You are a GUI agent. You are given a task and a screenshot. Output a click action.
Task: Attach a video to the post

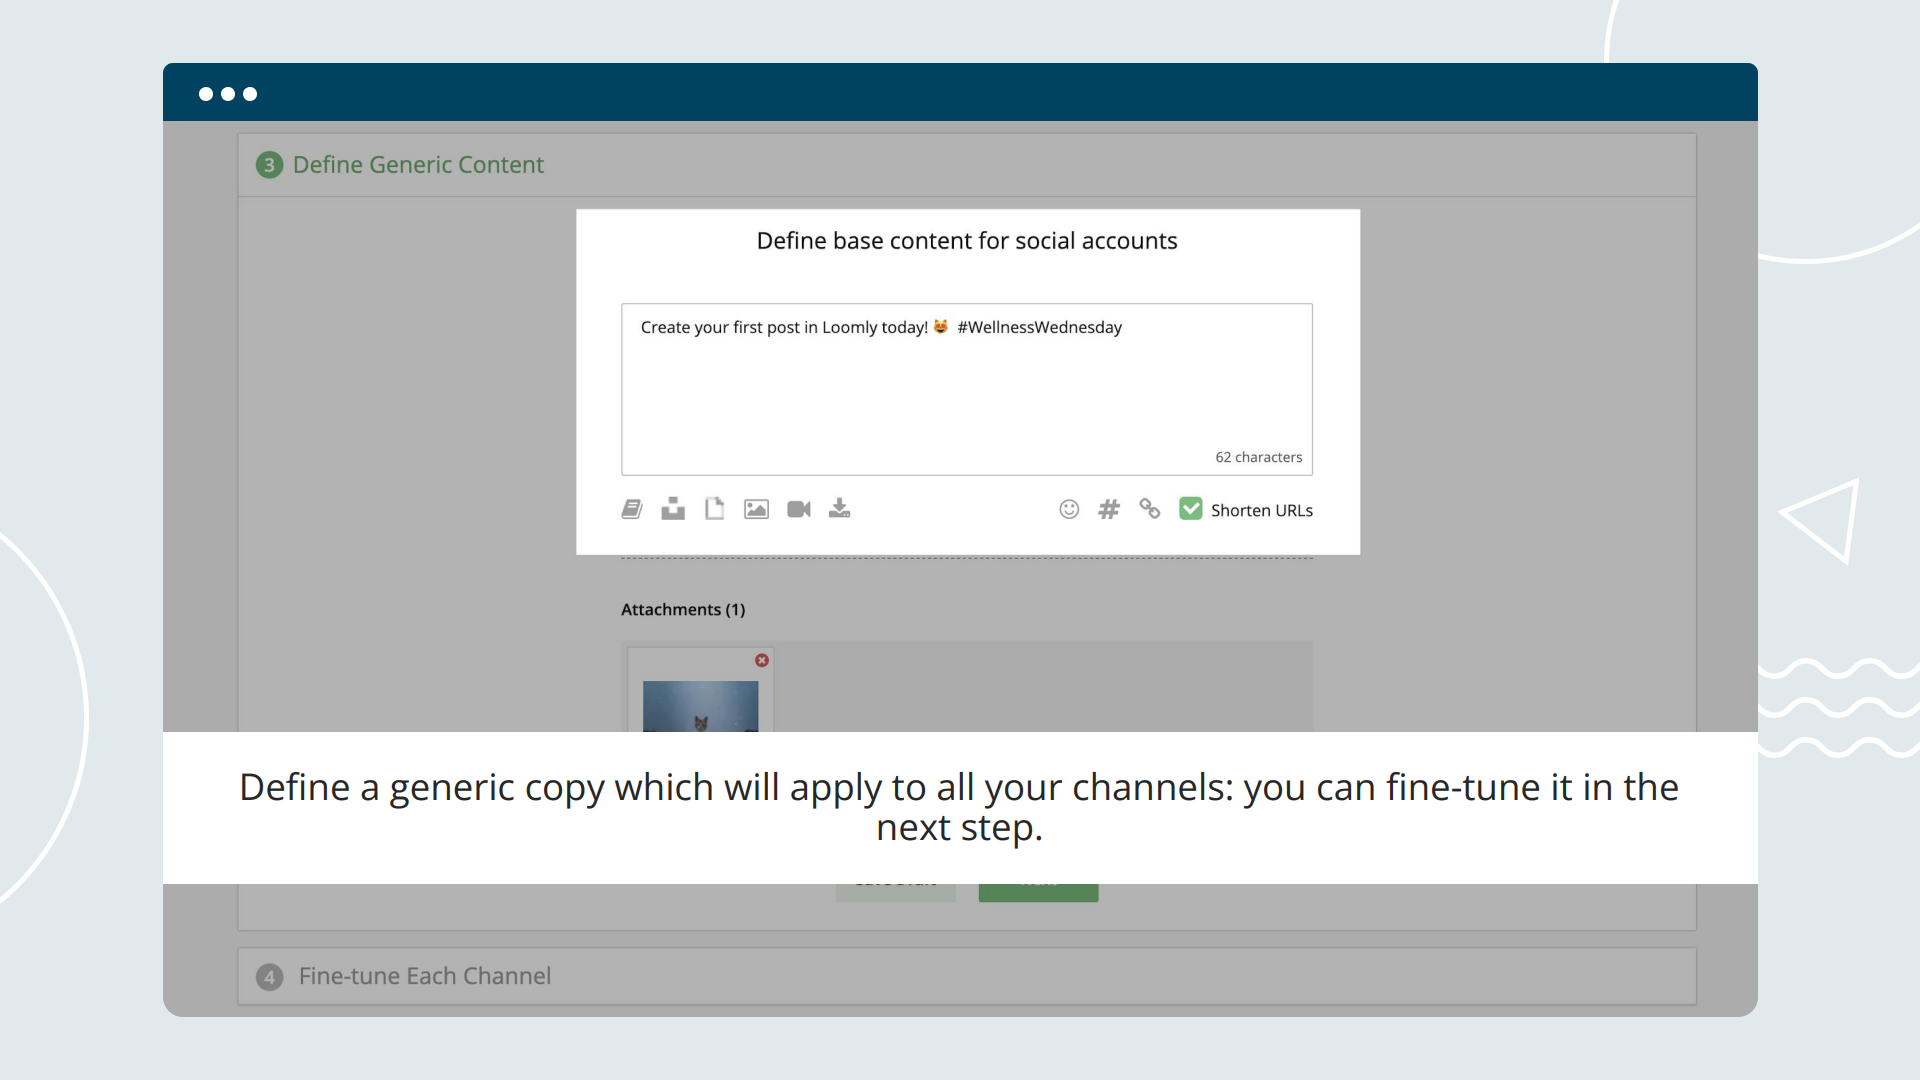[798, 509]
